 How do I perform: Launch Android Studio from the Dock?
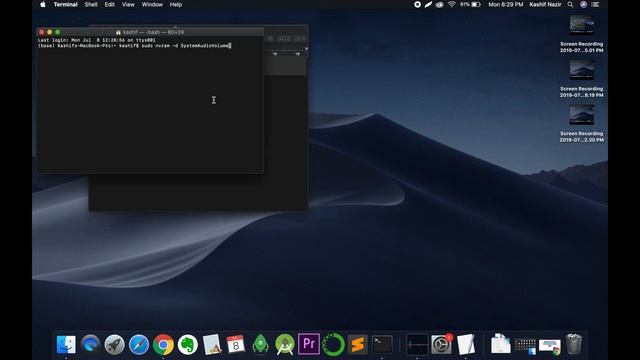tap(284, 344)
